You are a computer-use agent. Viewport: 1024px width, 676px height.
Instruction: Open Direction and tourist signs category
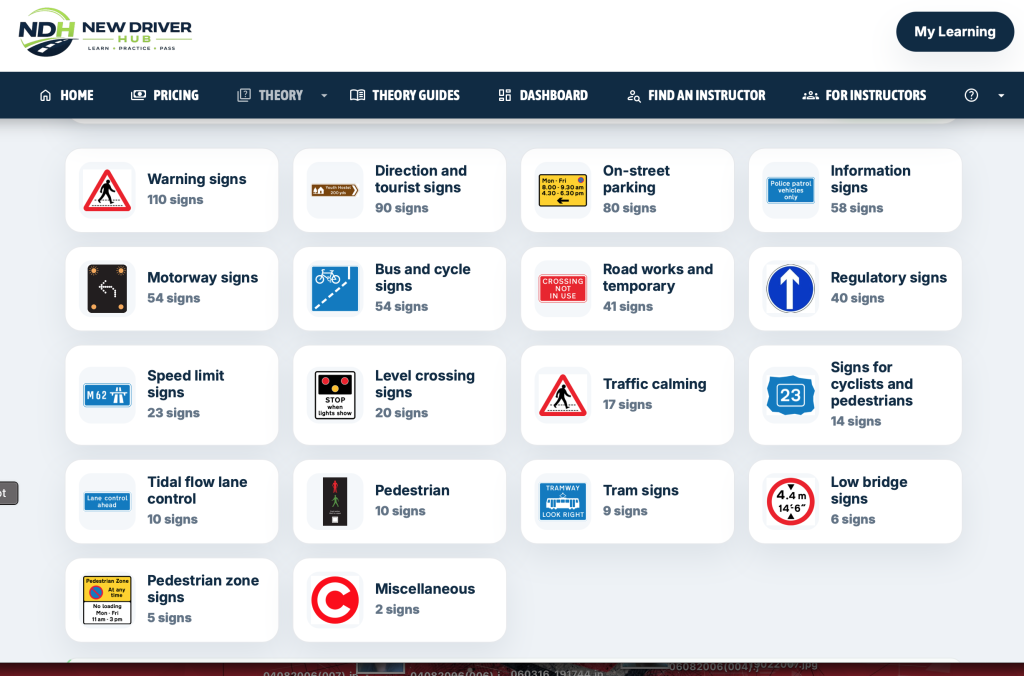coord(400,190)
